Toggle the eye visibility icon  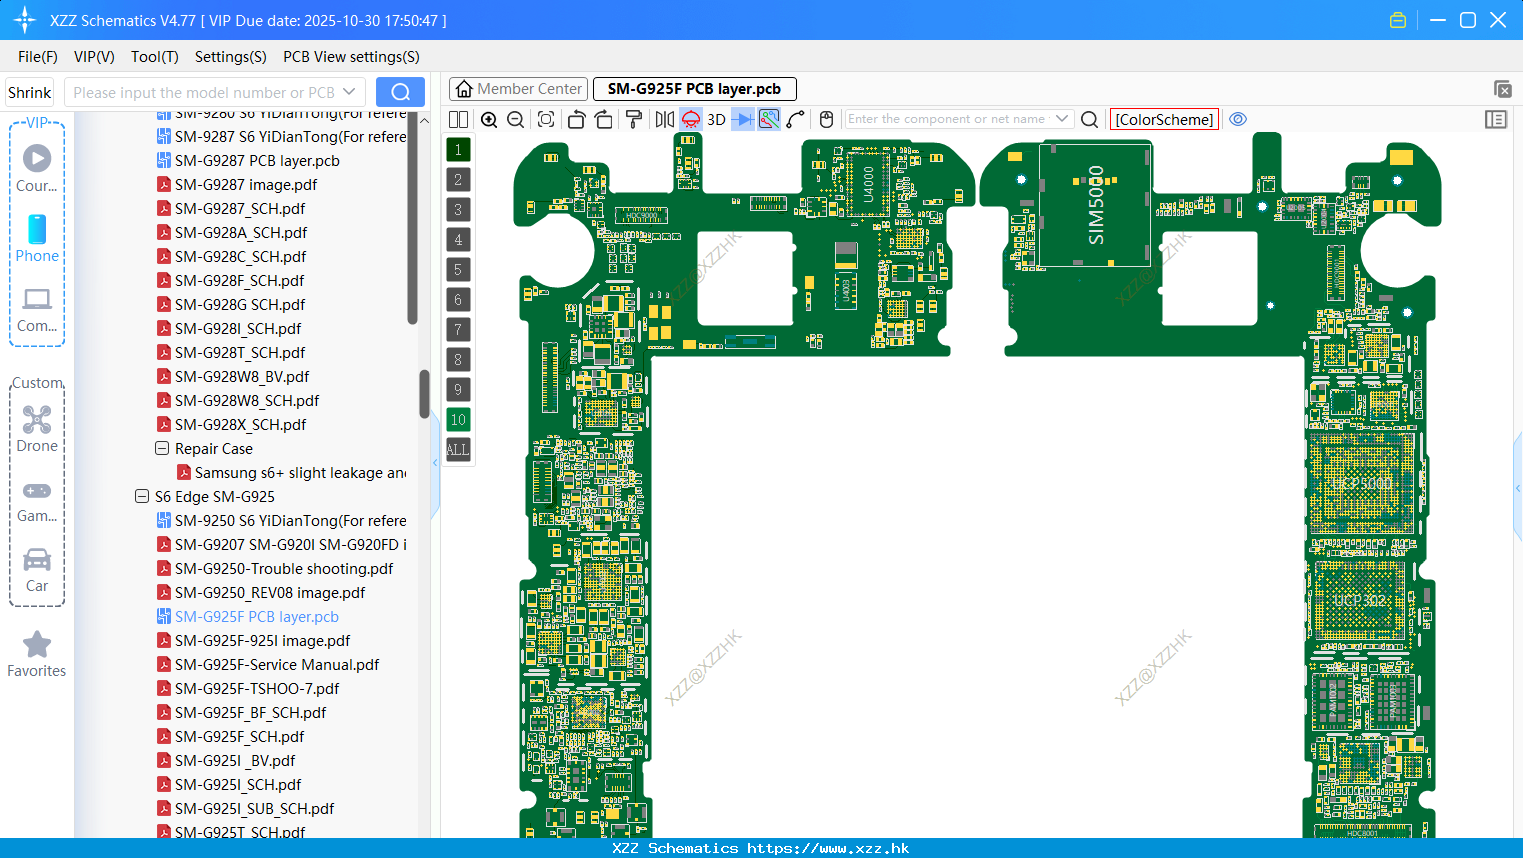(x=1238, y=119)
